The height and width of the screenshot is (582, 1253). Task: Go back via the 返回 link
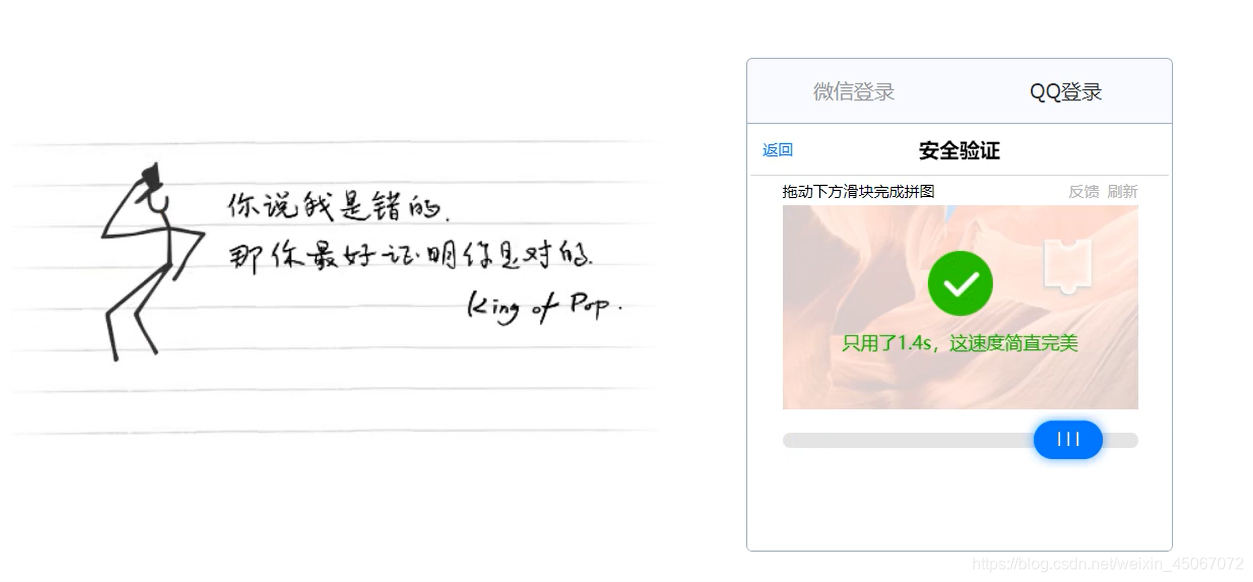point(777,150)
